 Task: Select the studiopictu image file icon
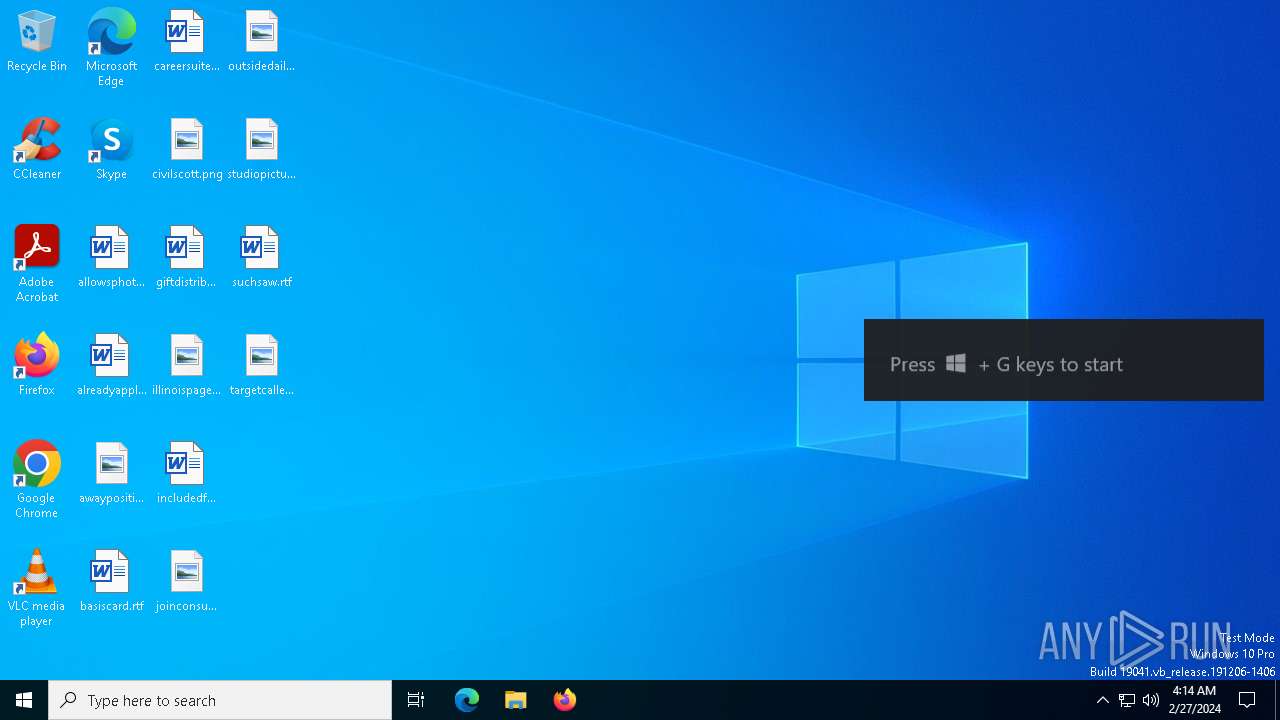[x=261, y=150]
